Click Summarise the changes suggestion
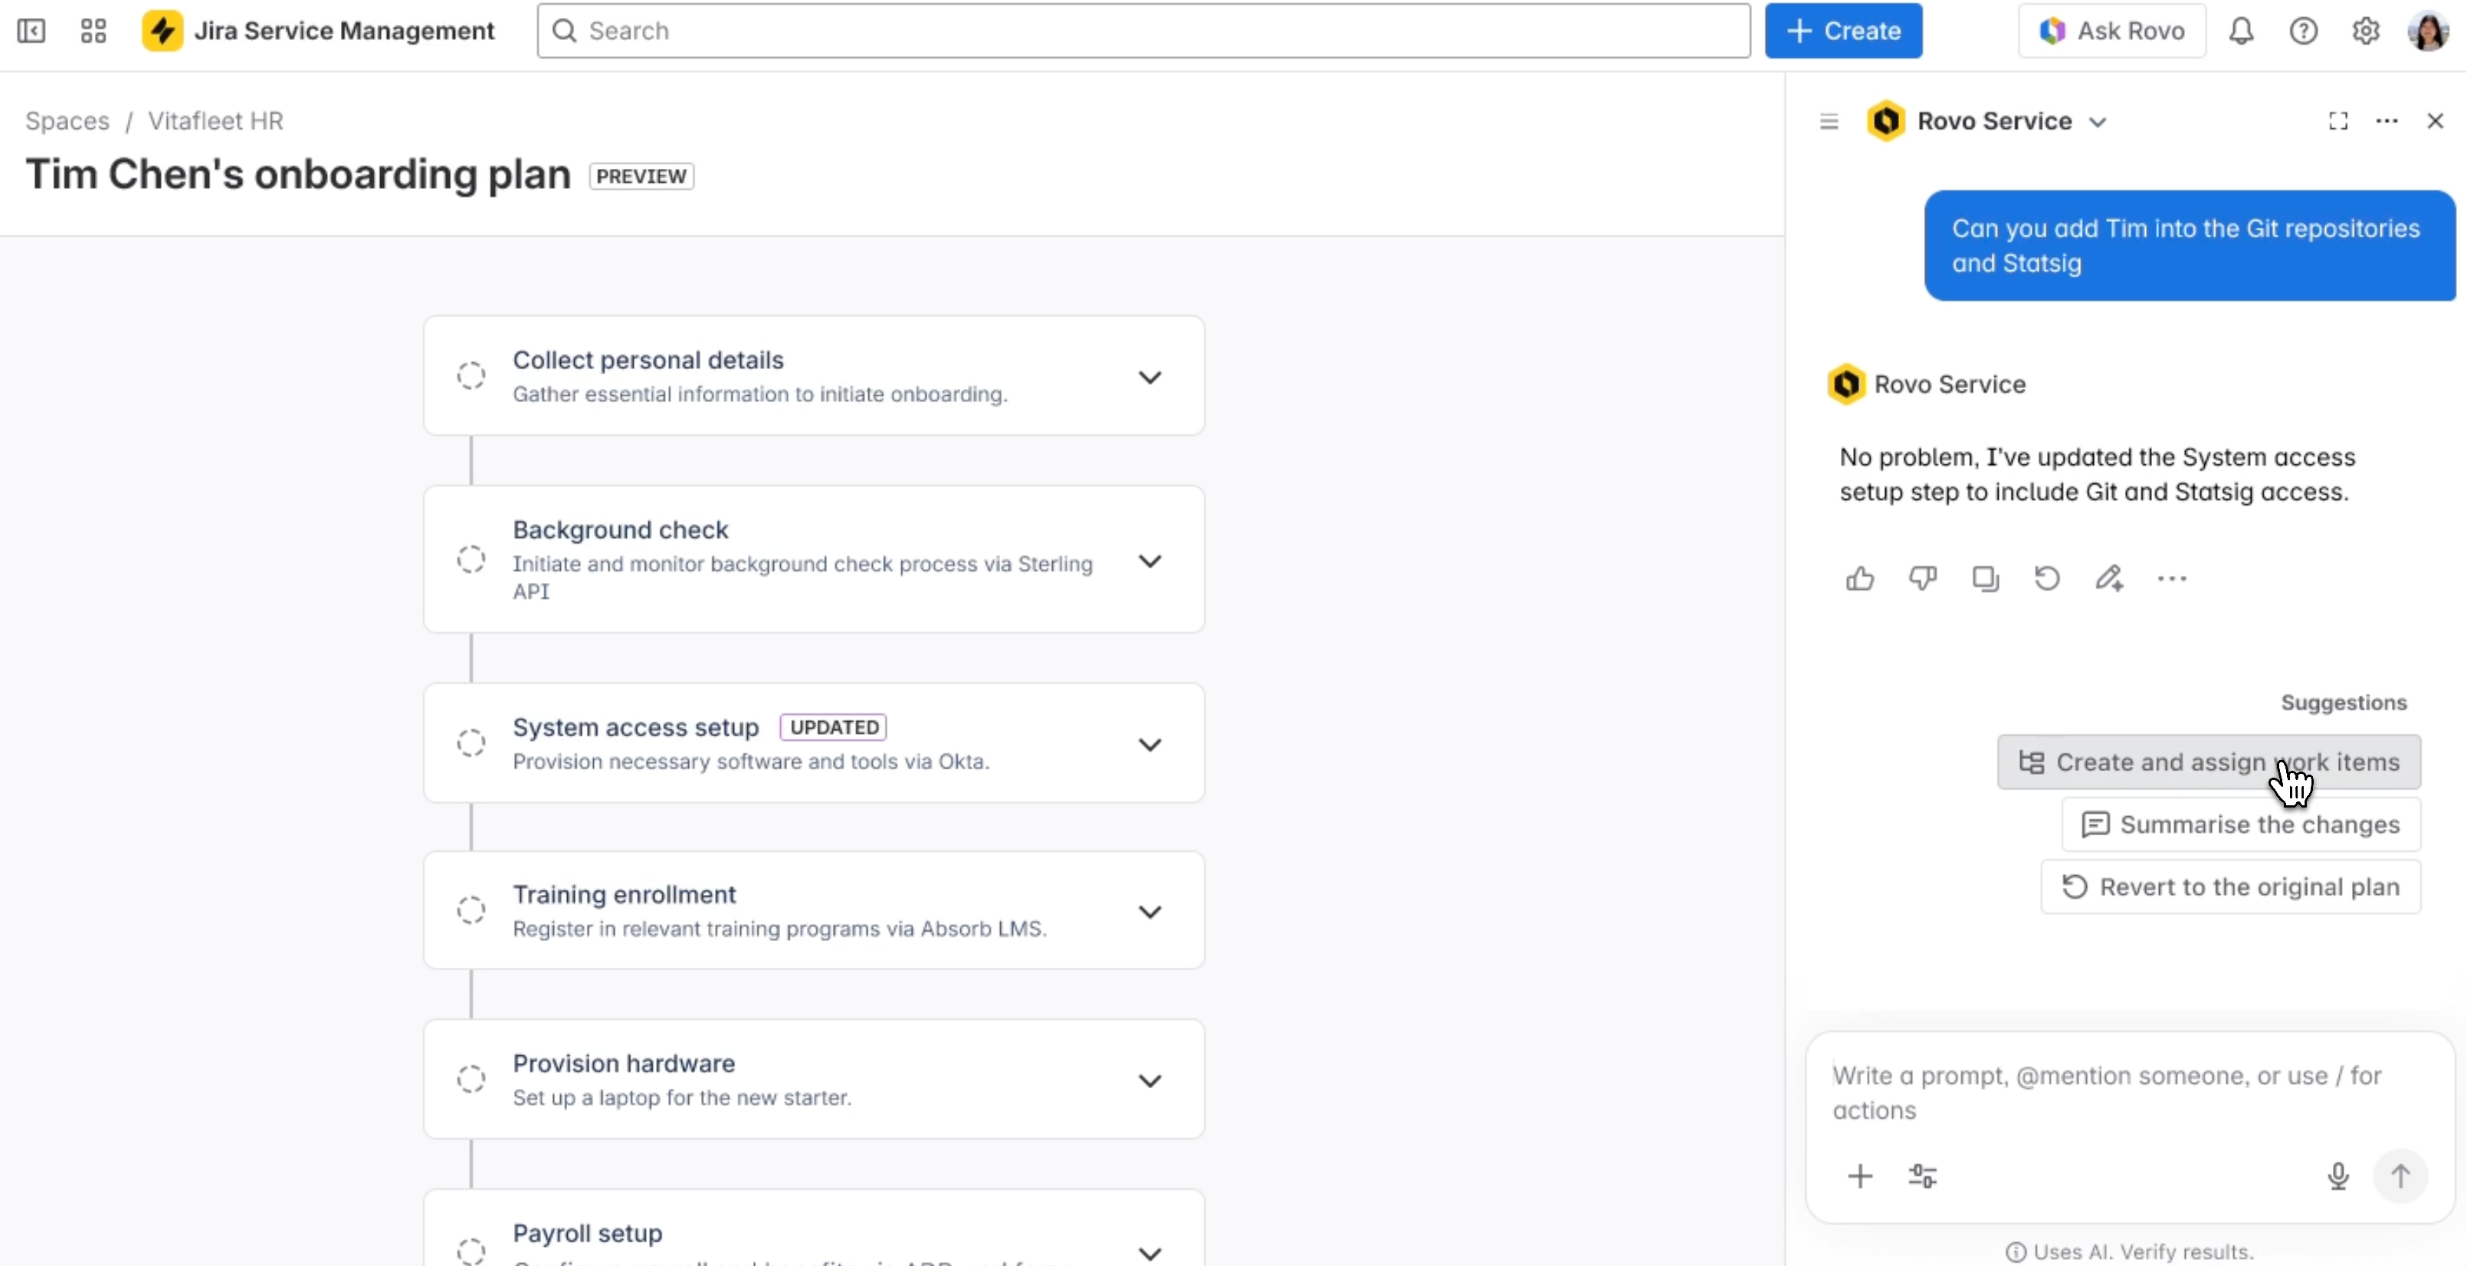The width and height of the screenshot is (2466, 1266). click(2240, 824)
